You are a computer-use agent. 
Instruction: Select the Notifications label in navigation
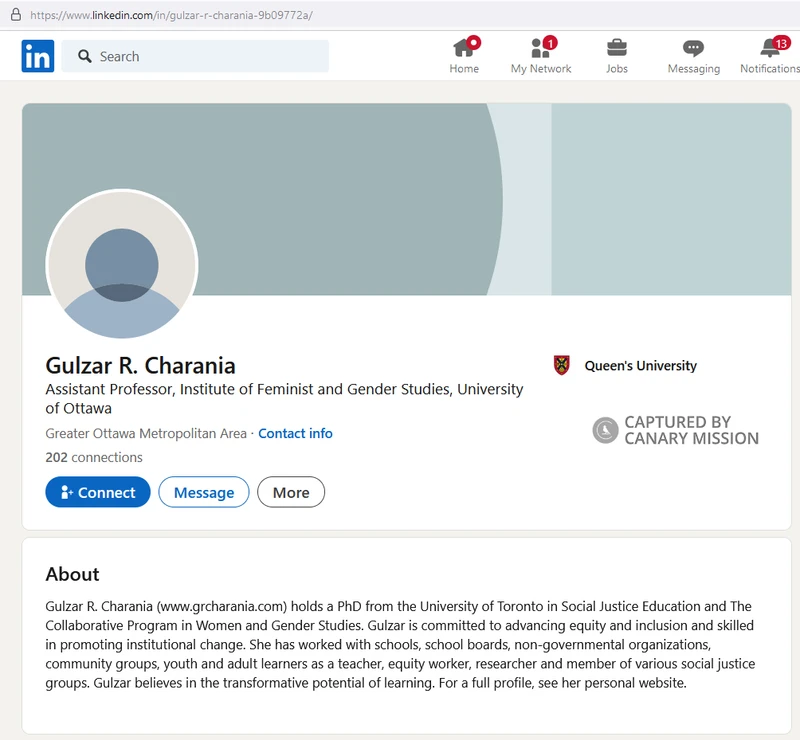770,68
